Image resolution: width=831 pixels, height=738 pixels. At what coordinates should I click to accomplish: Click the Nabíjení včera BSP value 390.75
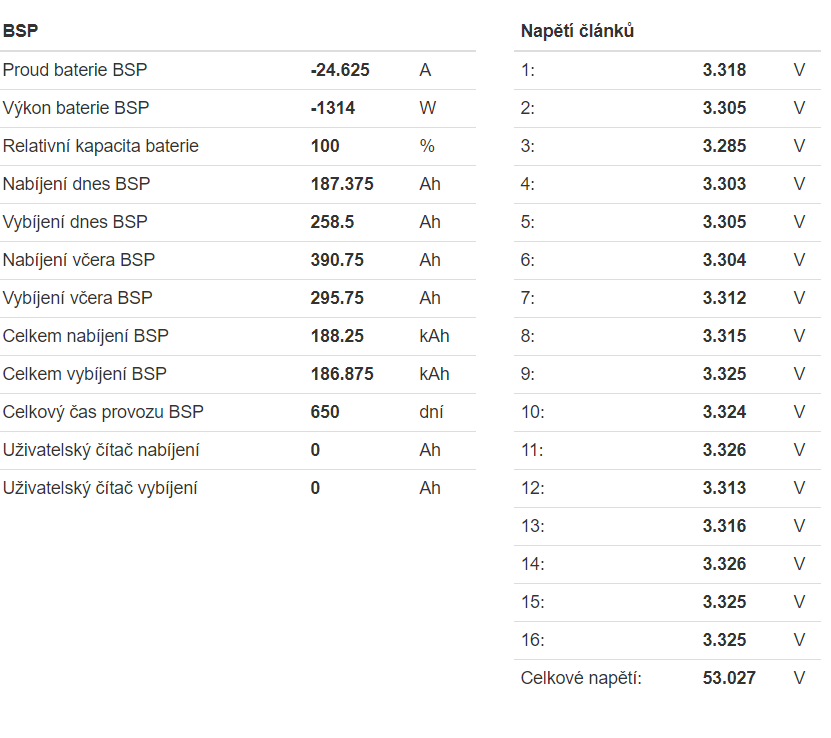point(337,260)
